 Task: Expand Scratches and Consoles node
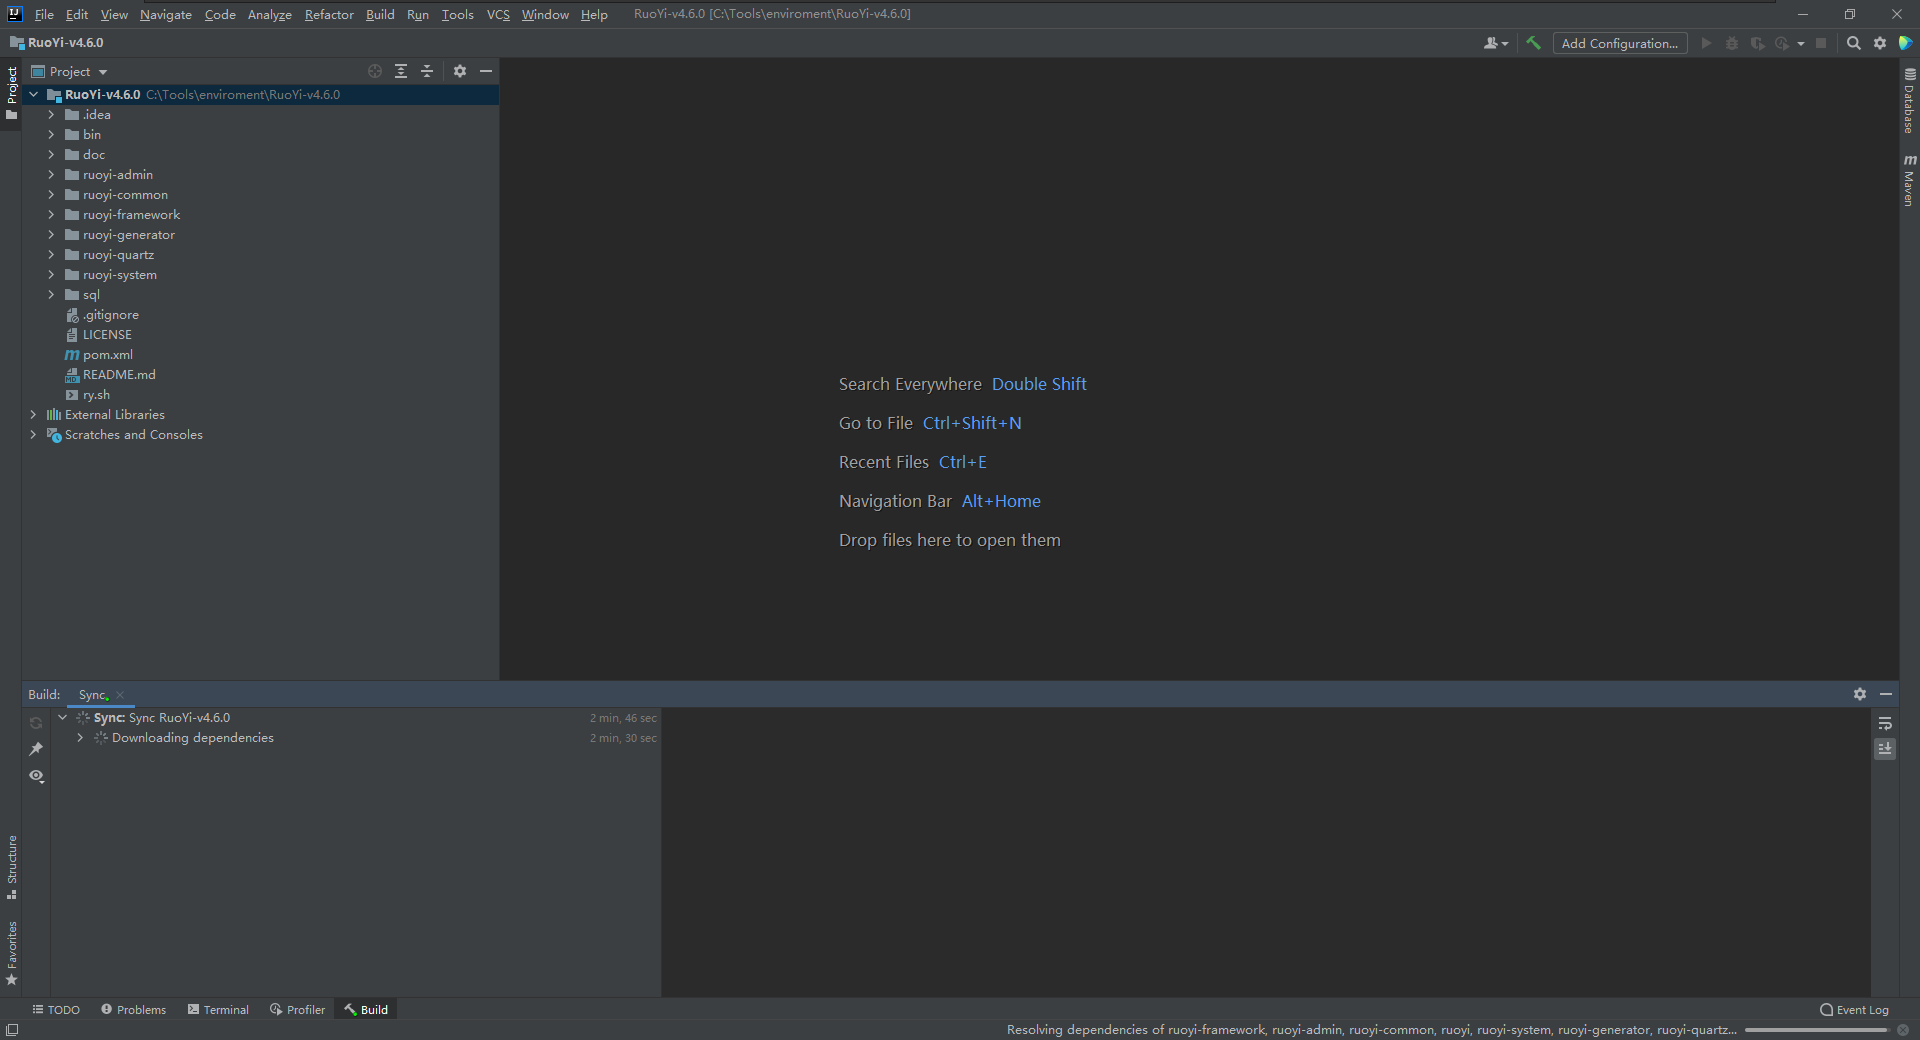point(34,435)
